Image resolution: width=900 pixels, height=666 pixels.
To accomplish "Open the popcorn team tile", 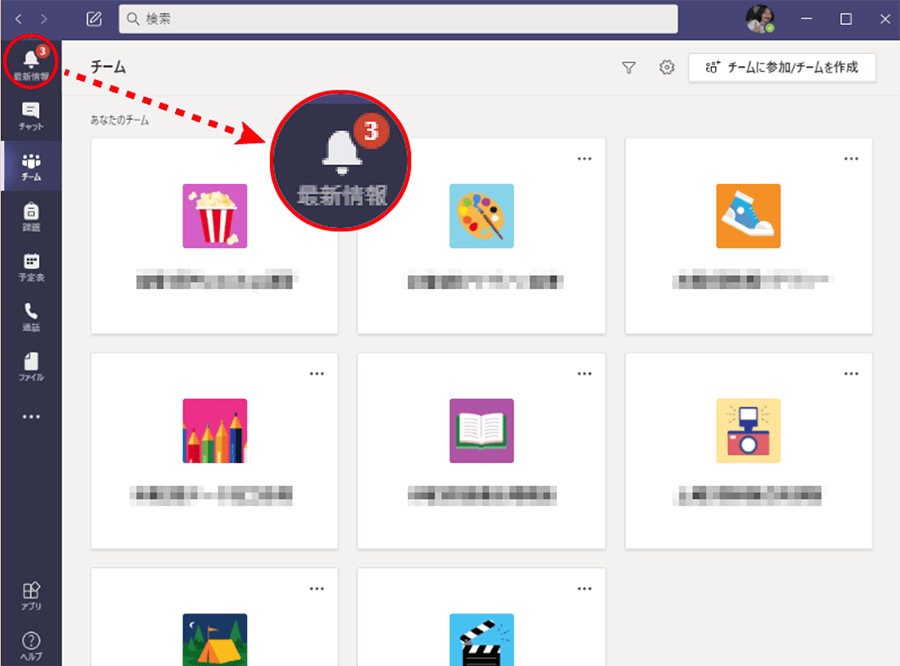I will (215, 235).
